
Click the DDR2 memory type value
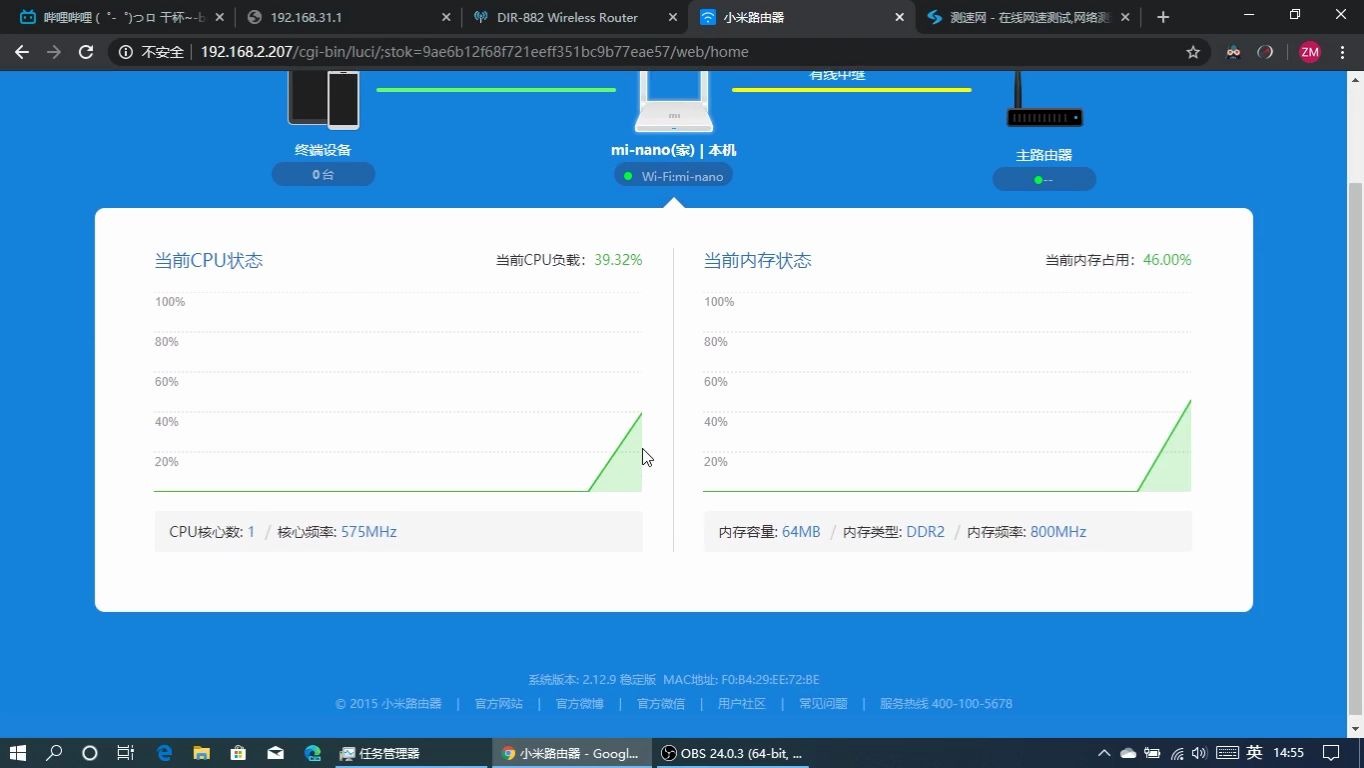click(x=925, y=532)
